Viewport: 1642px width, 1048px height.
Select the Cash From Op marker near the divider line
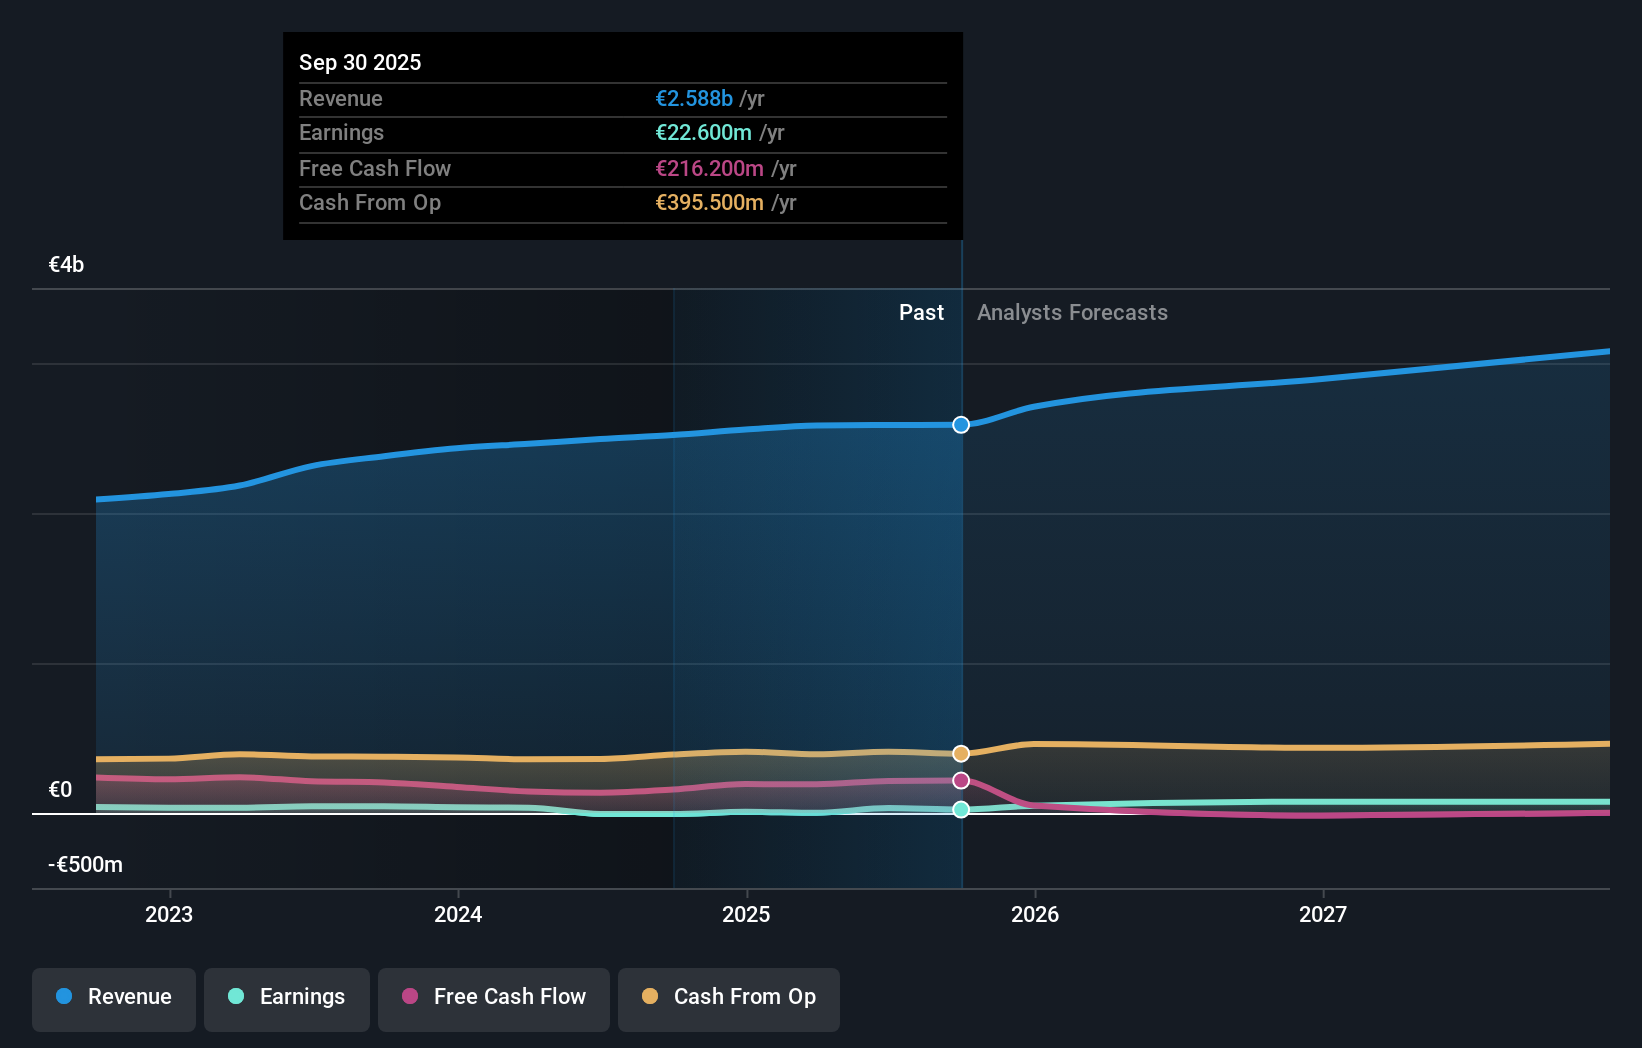pyautogui.click(x=961, y=753)
